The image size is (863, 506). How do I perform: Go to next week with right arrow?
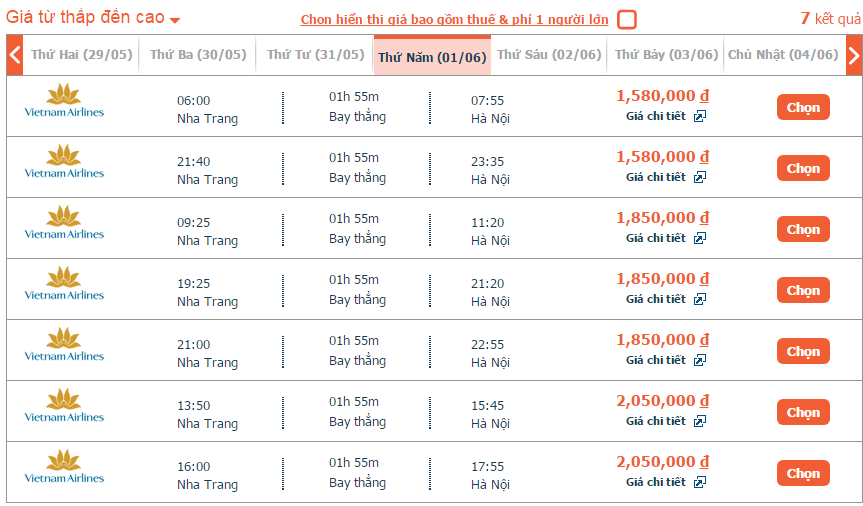(x=854, y=55)
